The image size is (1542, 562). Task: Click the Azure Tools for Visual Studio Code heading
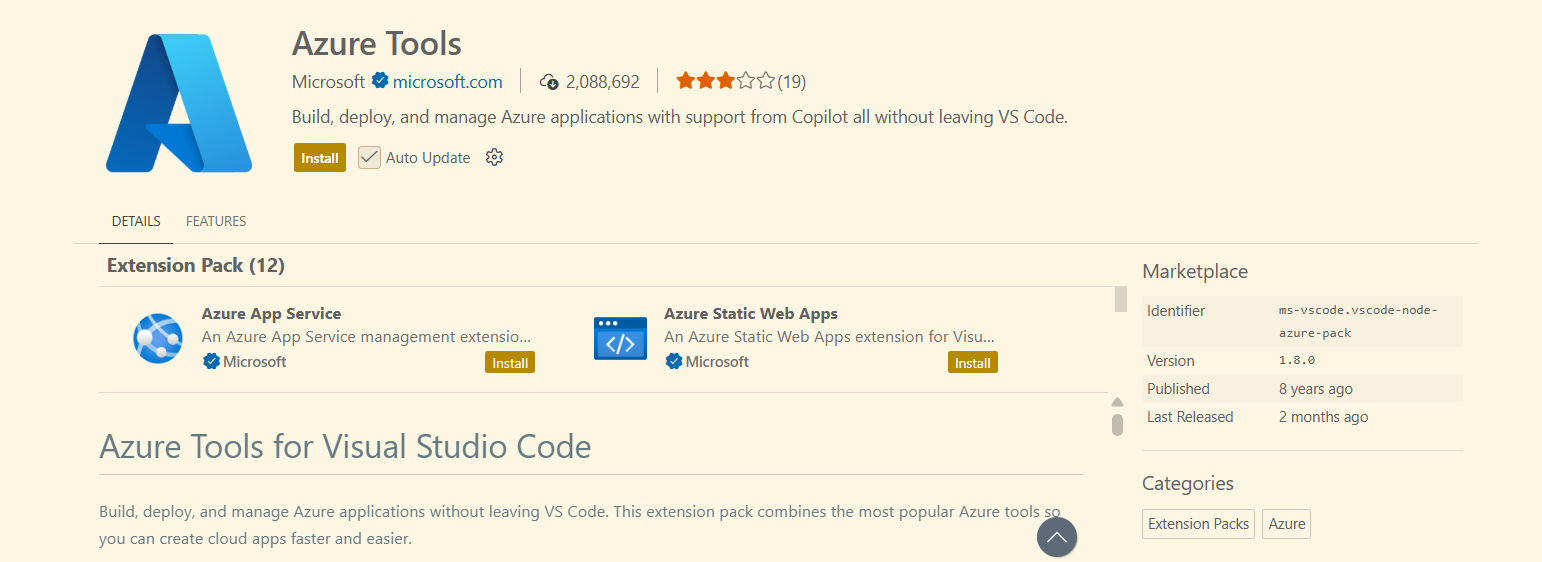(x=345, y=446)
